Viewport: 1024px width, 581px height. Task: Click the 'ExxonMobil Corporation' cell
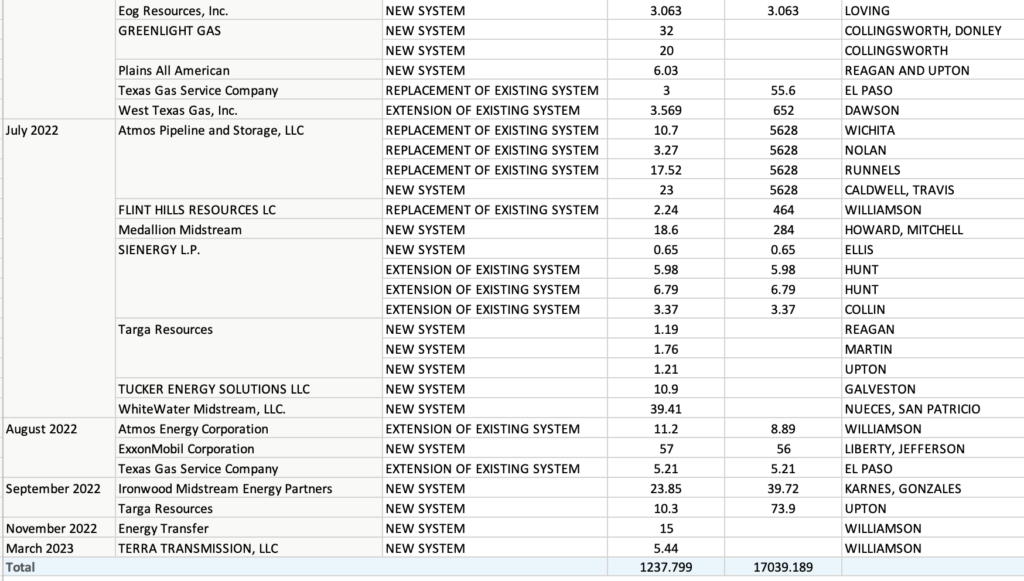point(249,448)
